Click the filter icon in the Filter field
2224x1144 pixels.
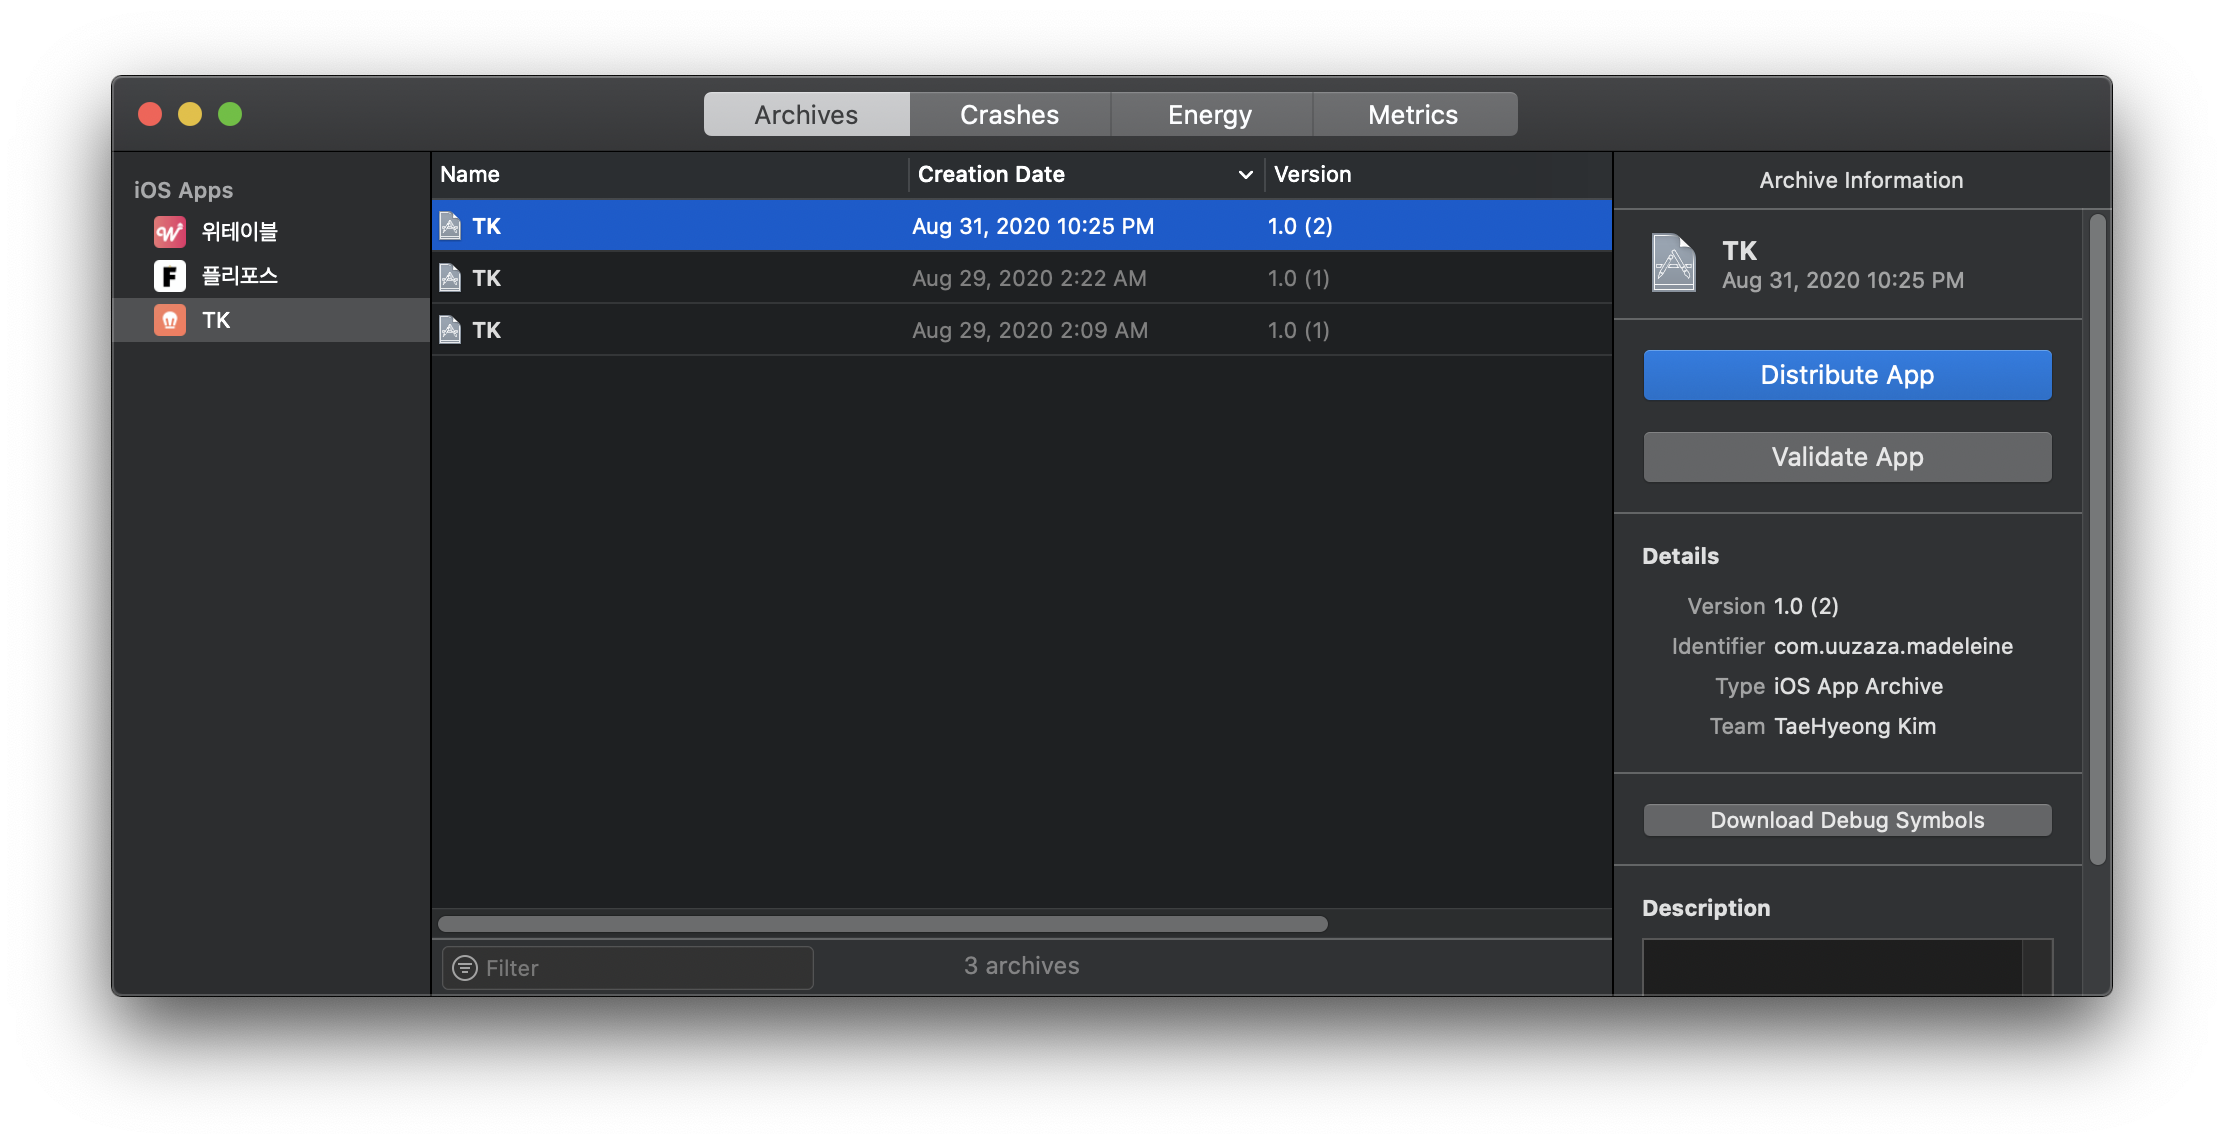[x=465, y=968]
